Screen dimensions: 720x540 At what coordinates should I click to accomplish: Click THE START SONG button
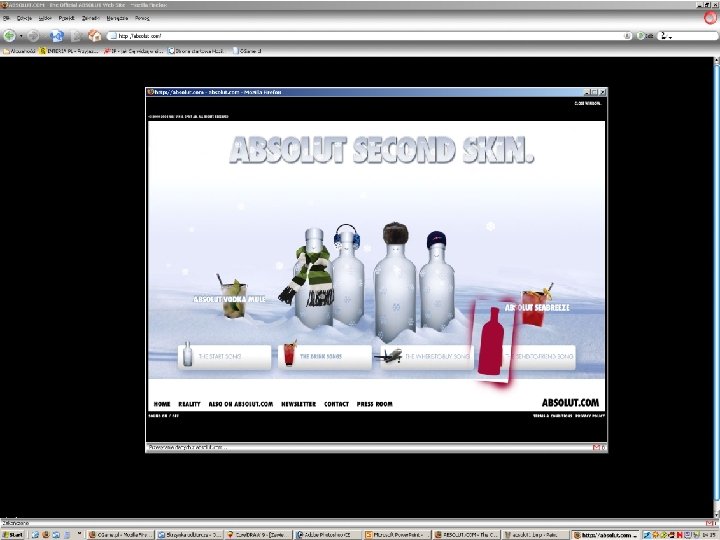[x=225, y=356]
